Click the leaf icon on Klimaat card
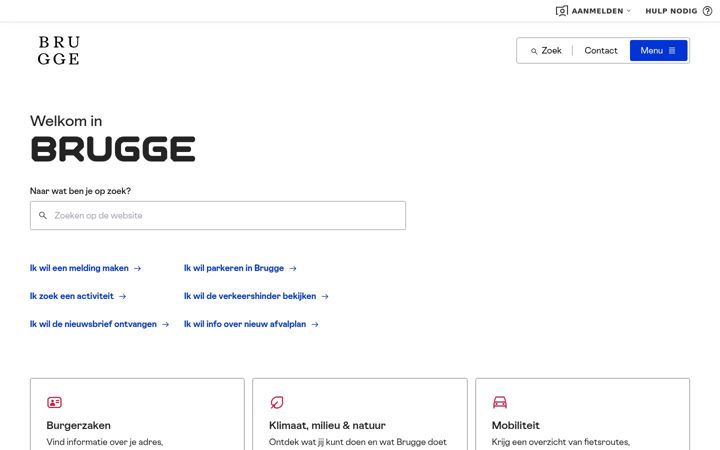 click(x=276, y=402)
